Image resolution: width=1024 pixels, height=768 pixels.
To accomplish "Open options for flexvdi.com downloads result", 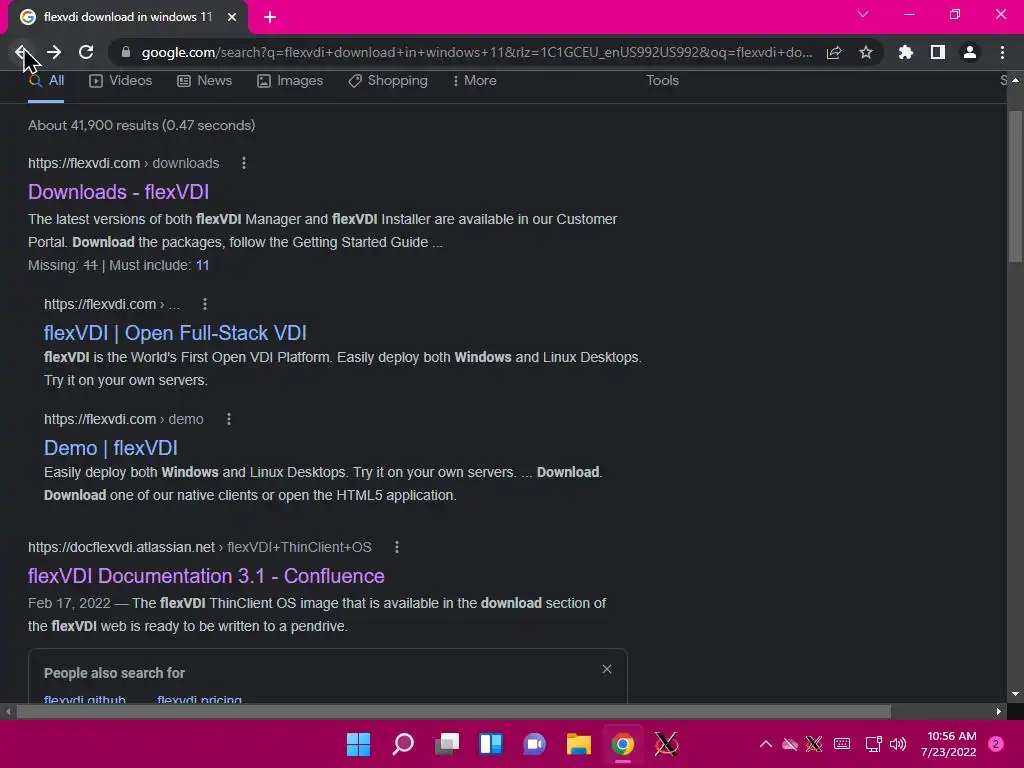I will [244, 163].
